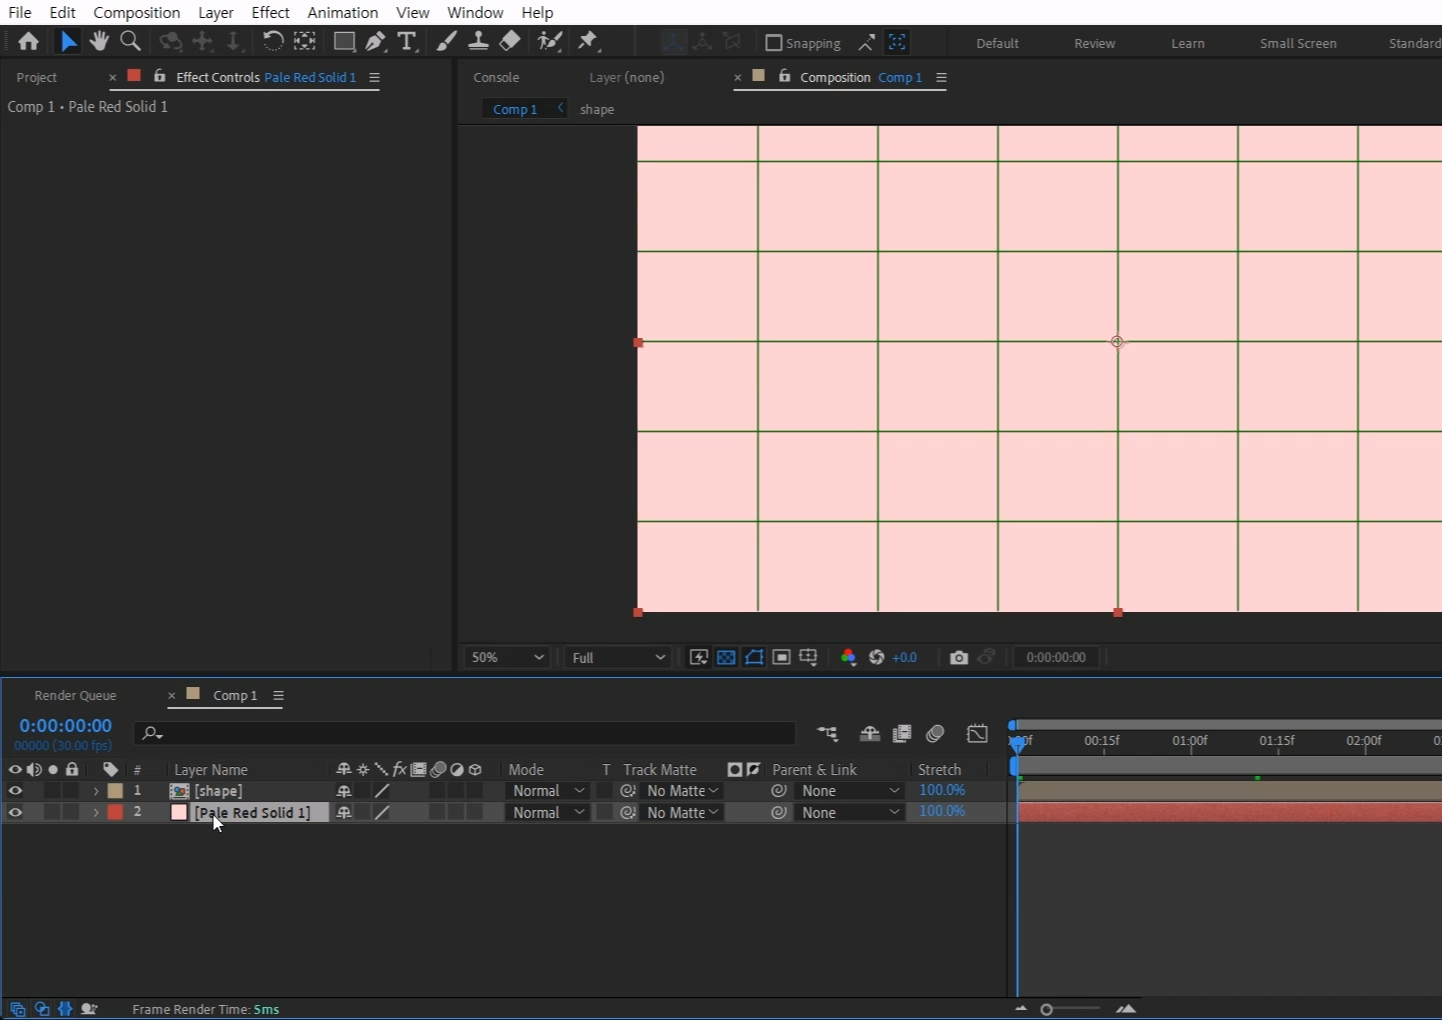Click the timeline layer search field
The width and height of the screenshot is (1442, 1020).
point(465,733)
